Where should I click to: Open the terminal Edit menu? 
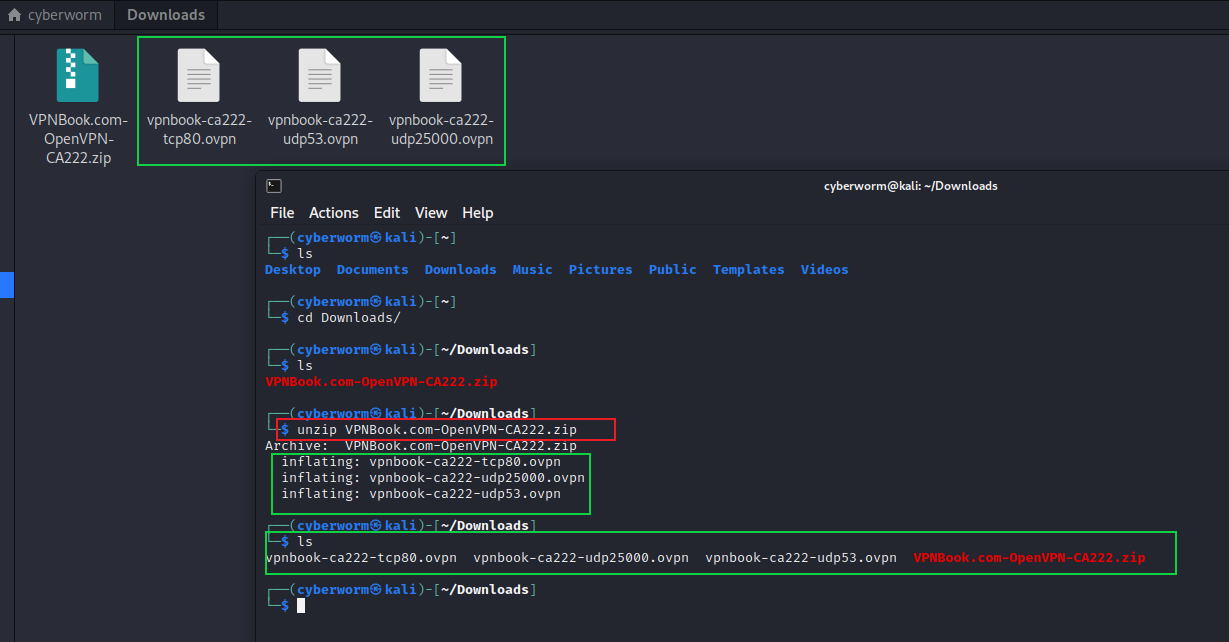tap(386, 213)
